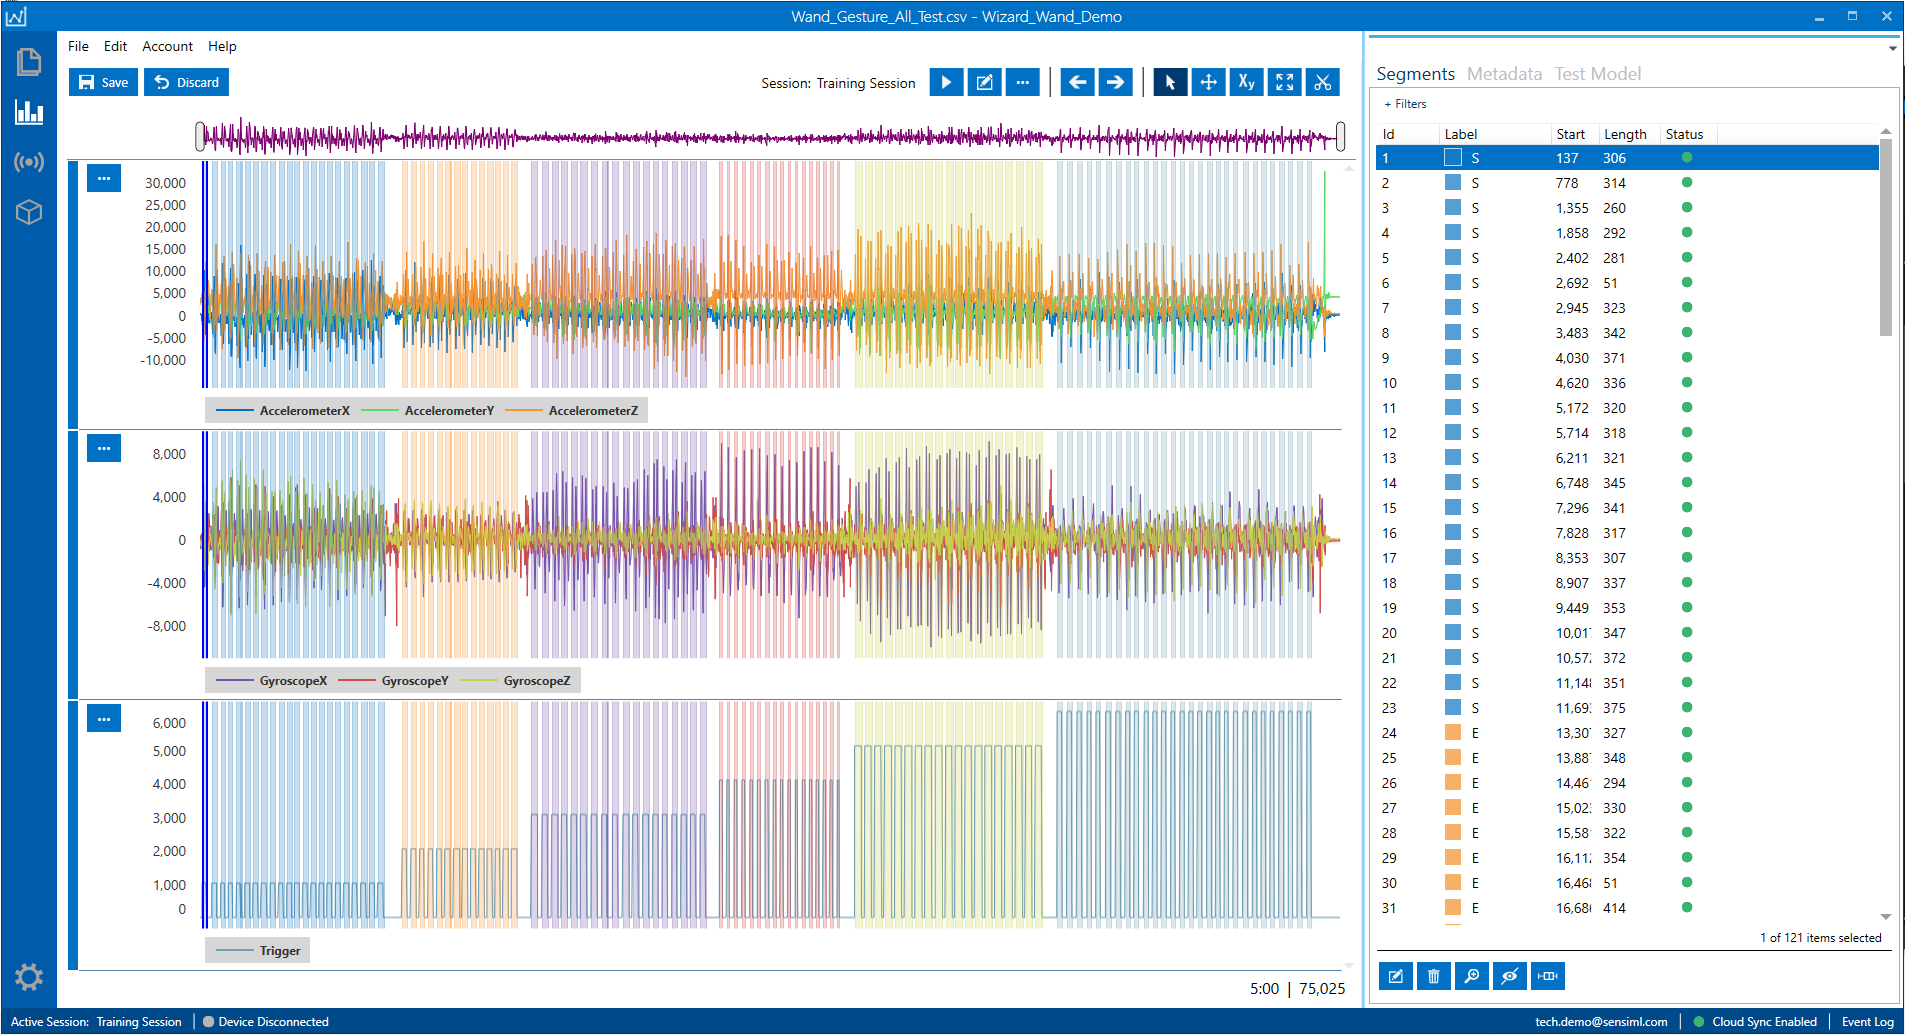Save the current changes
The width and height of the screenshot is (1905, 1035).
104,82
